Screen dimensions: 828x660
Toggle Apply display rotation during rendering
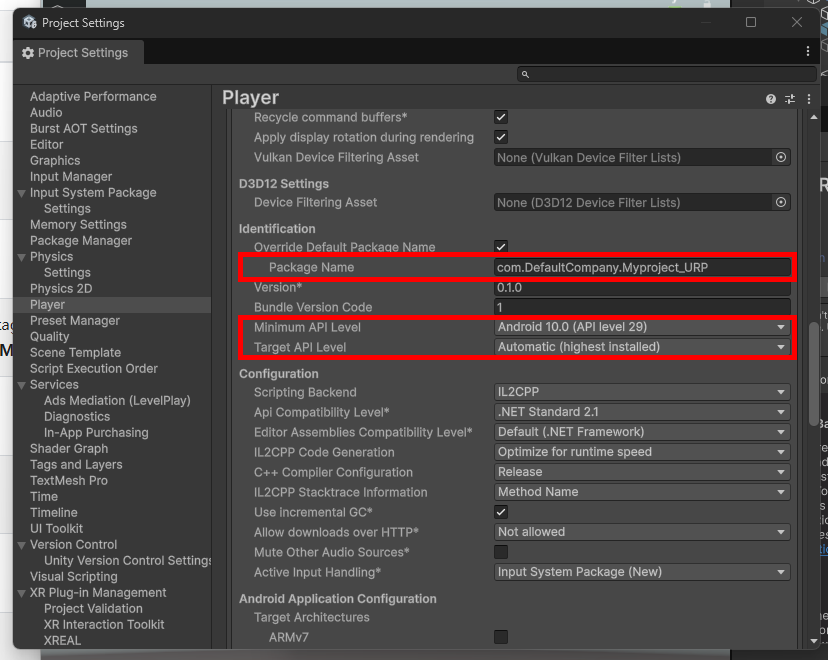[x=501, y=137]
